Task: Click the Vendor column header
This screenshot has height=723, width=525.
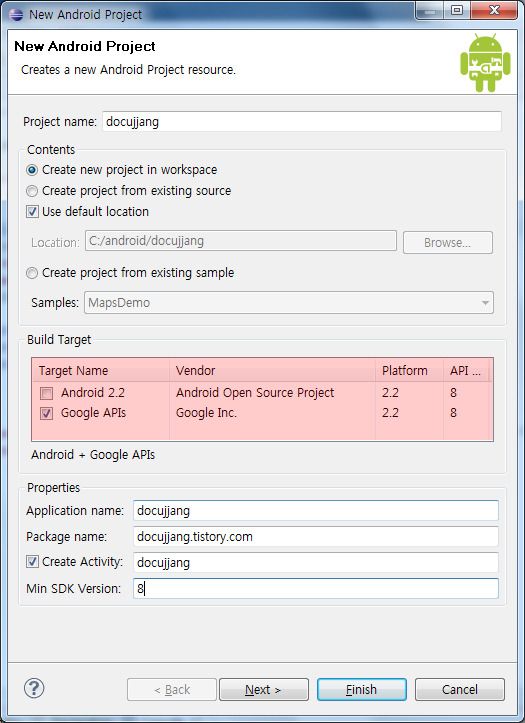Action: (272, 370)
